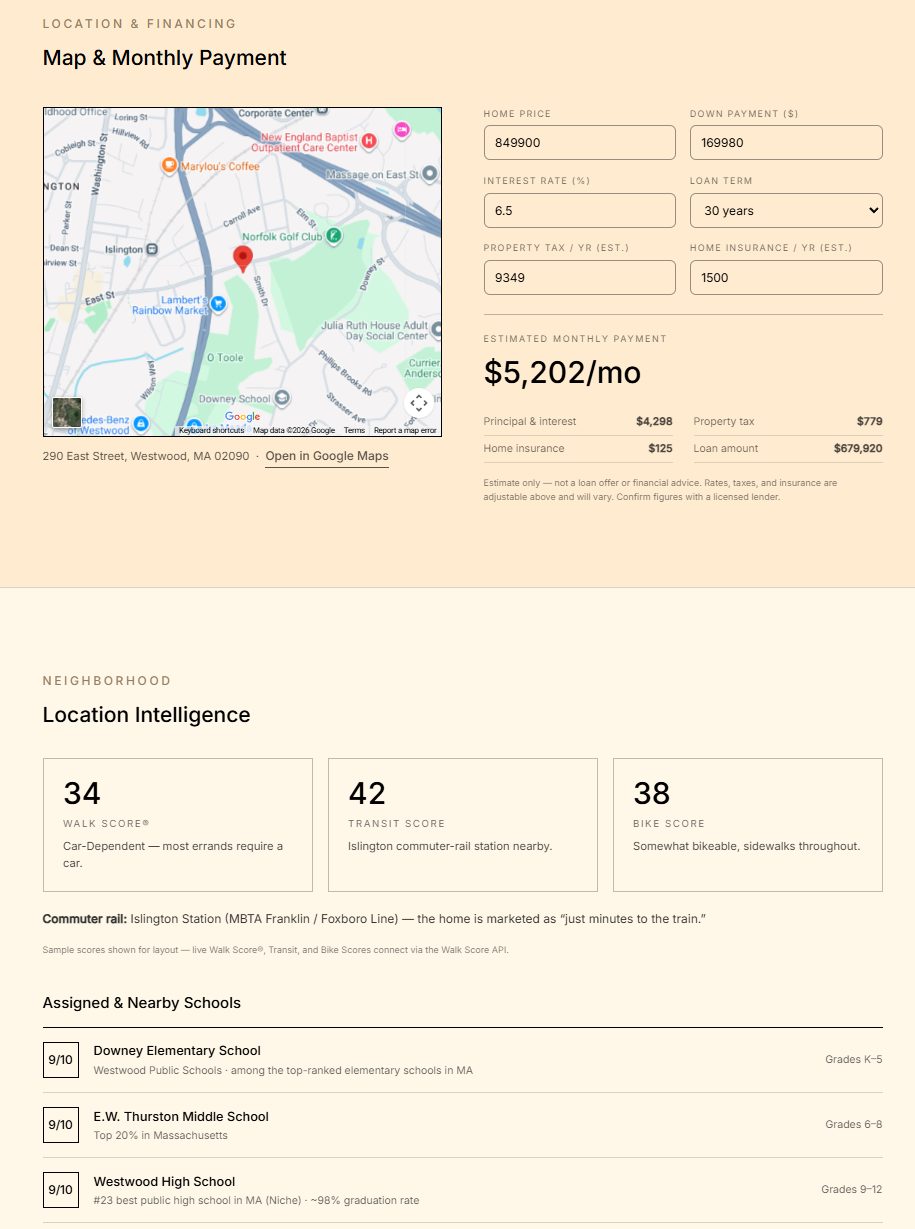
Task: Open the map Terms link
Action: point(354,431)
